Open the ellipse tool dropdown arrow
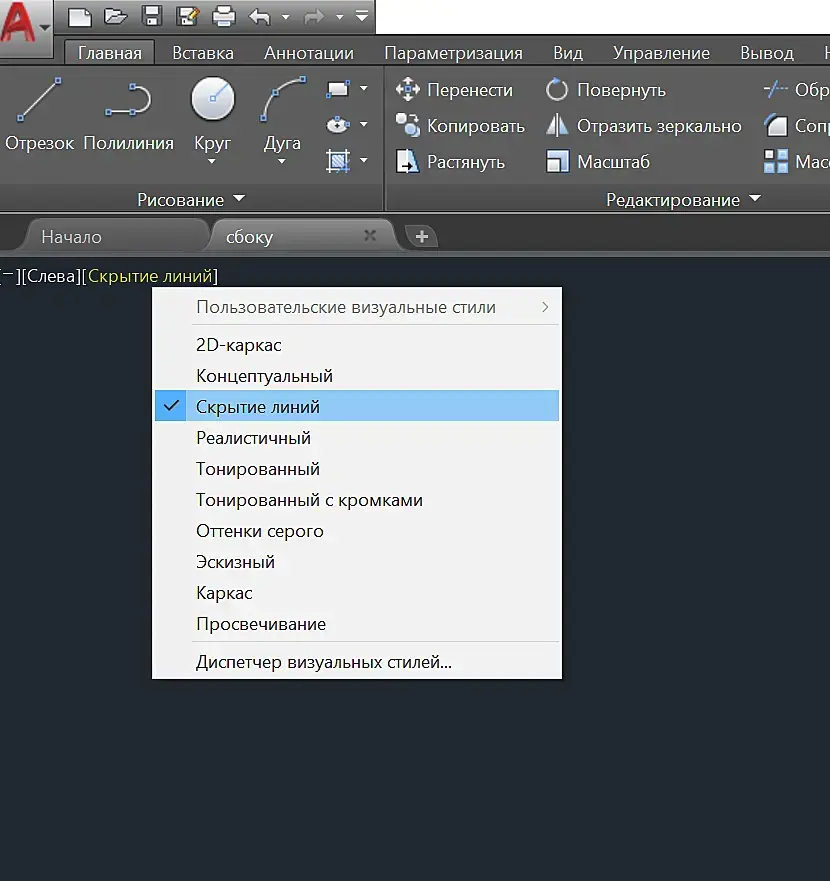This screenshot has width=830, height=881. (x=364, y=124)
